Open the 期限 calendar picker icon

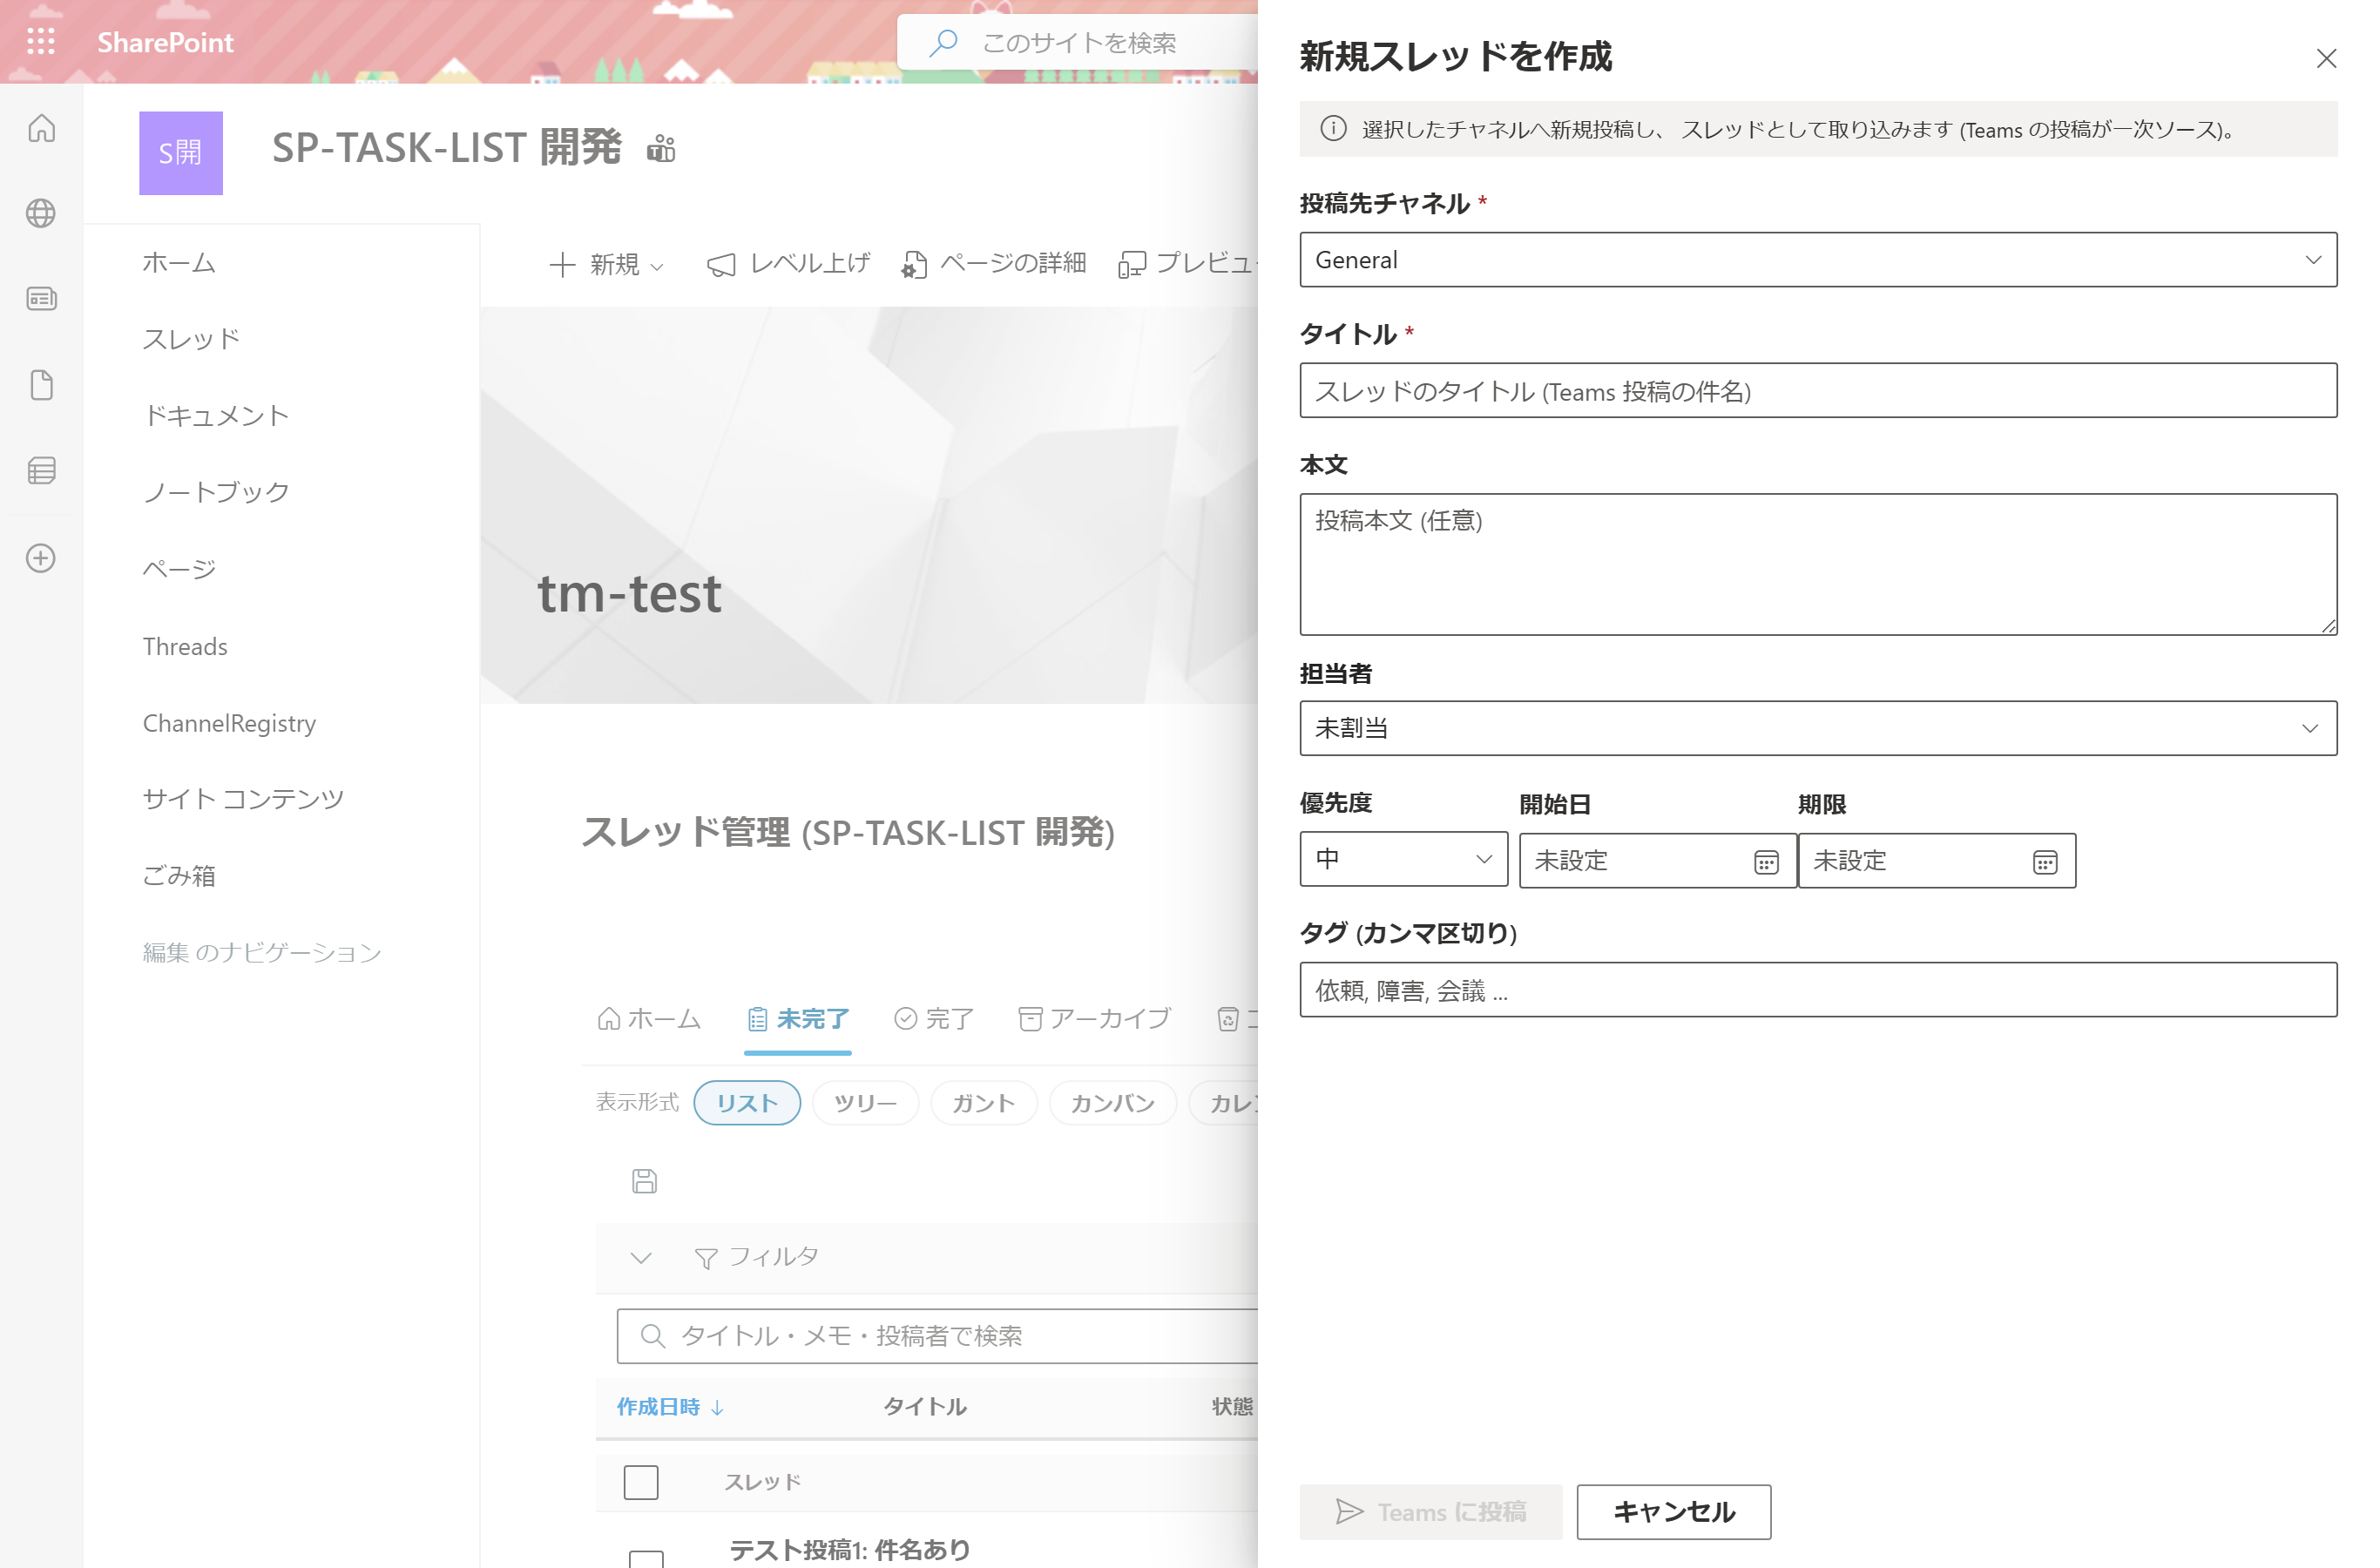[2044, 861]
